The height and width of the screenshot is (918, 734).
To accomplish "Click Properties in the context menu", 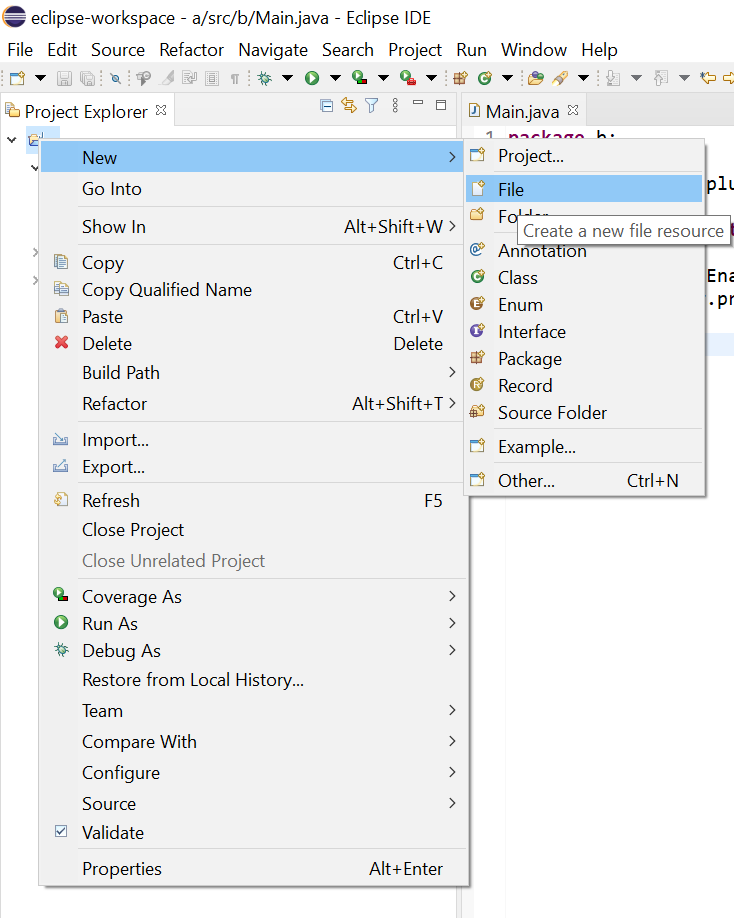I will [254, 868].
